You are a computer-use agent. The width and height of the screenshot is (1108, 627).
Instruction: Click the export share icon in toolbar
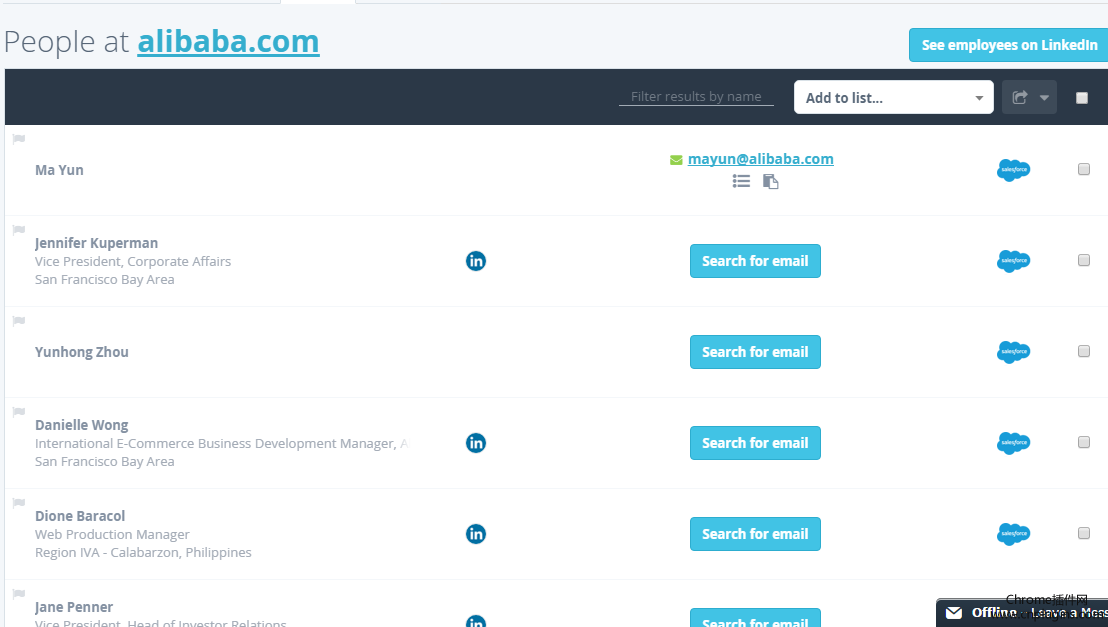coord(1020,98)
